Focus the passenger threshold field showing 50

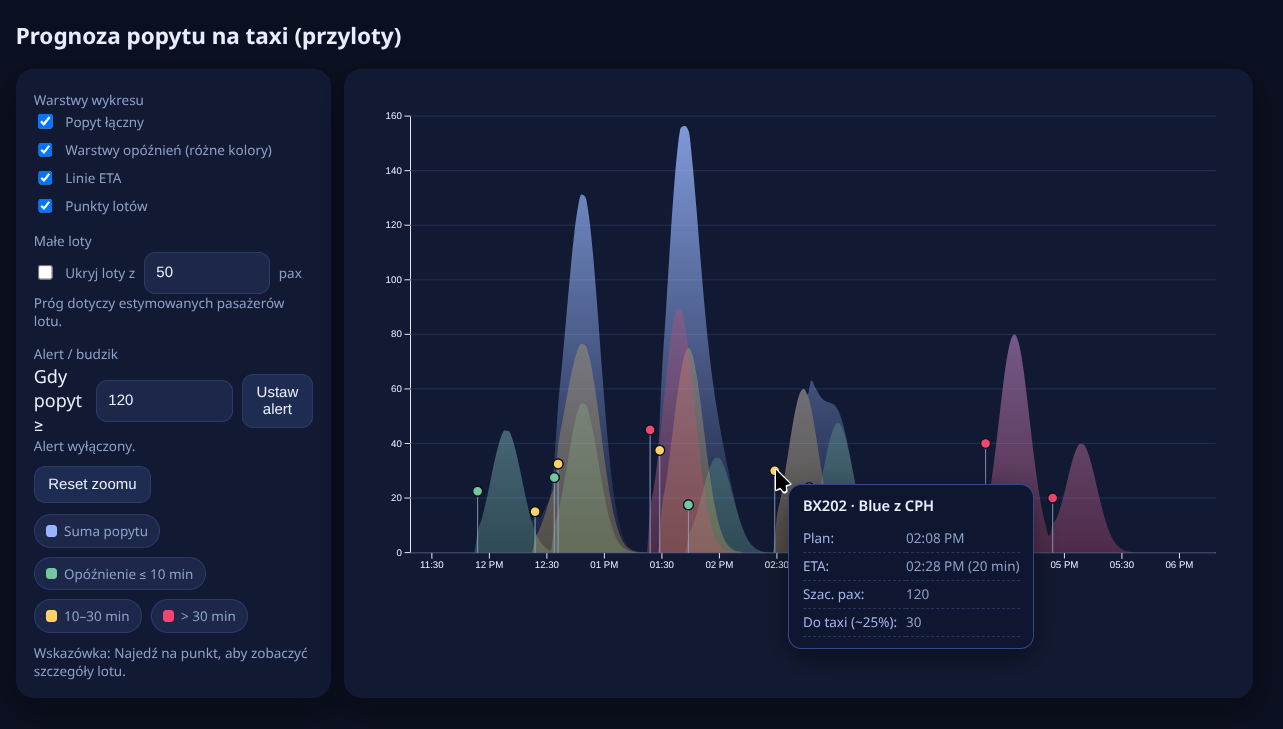click(206, 273)
